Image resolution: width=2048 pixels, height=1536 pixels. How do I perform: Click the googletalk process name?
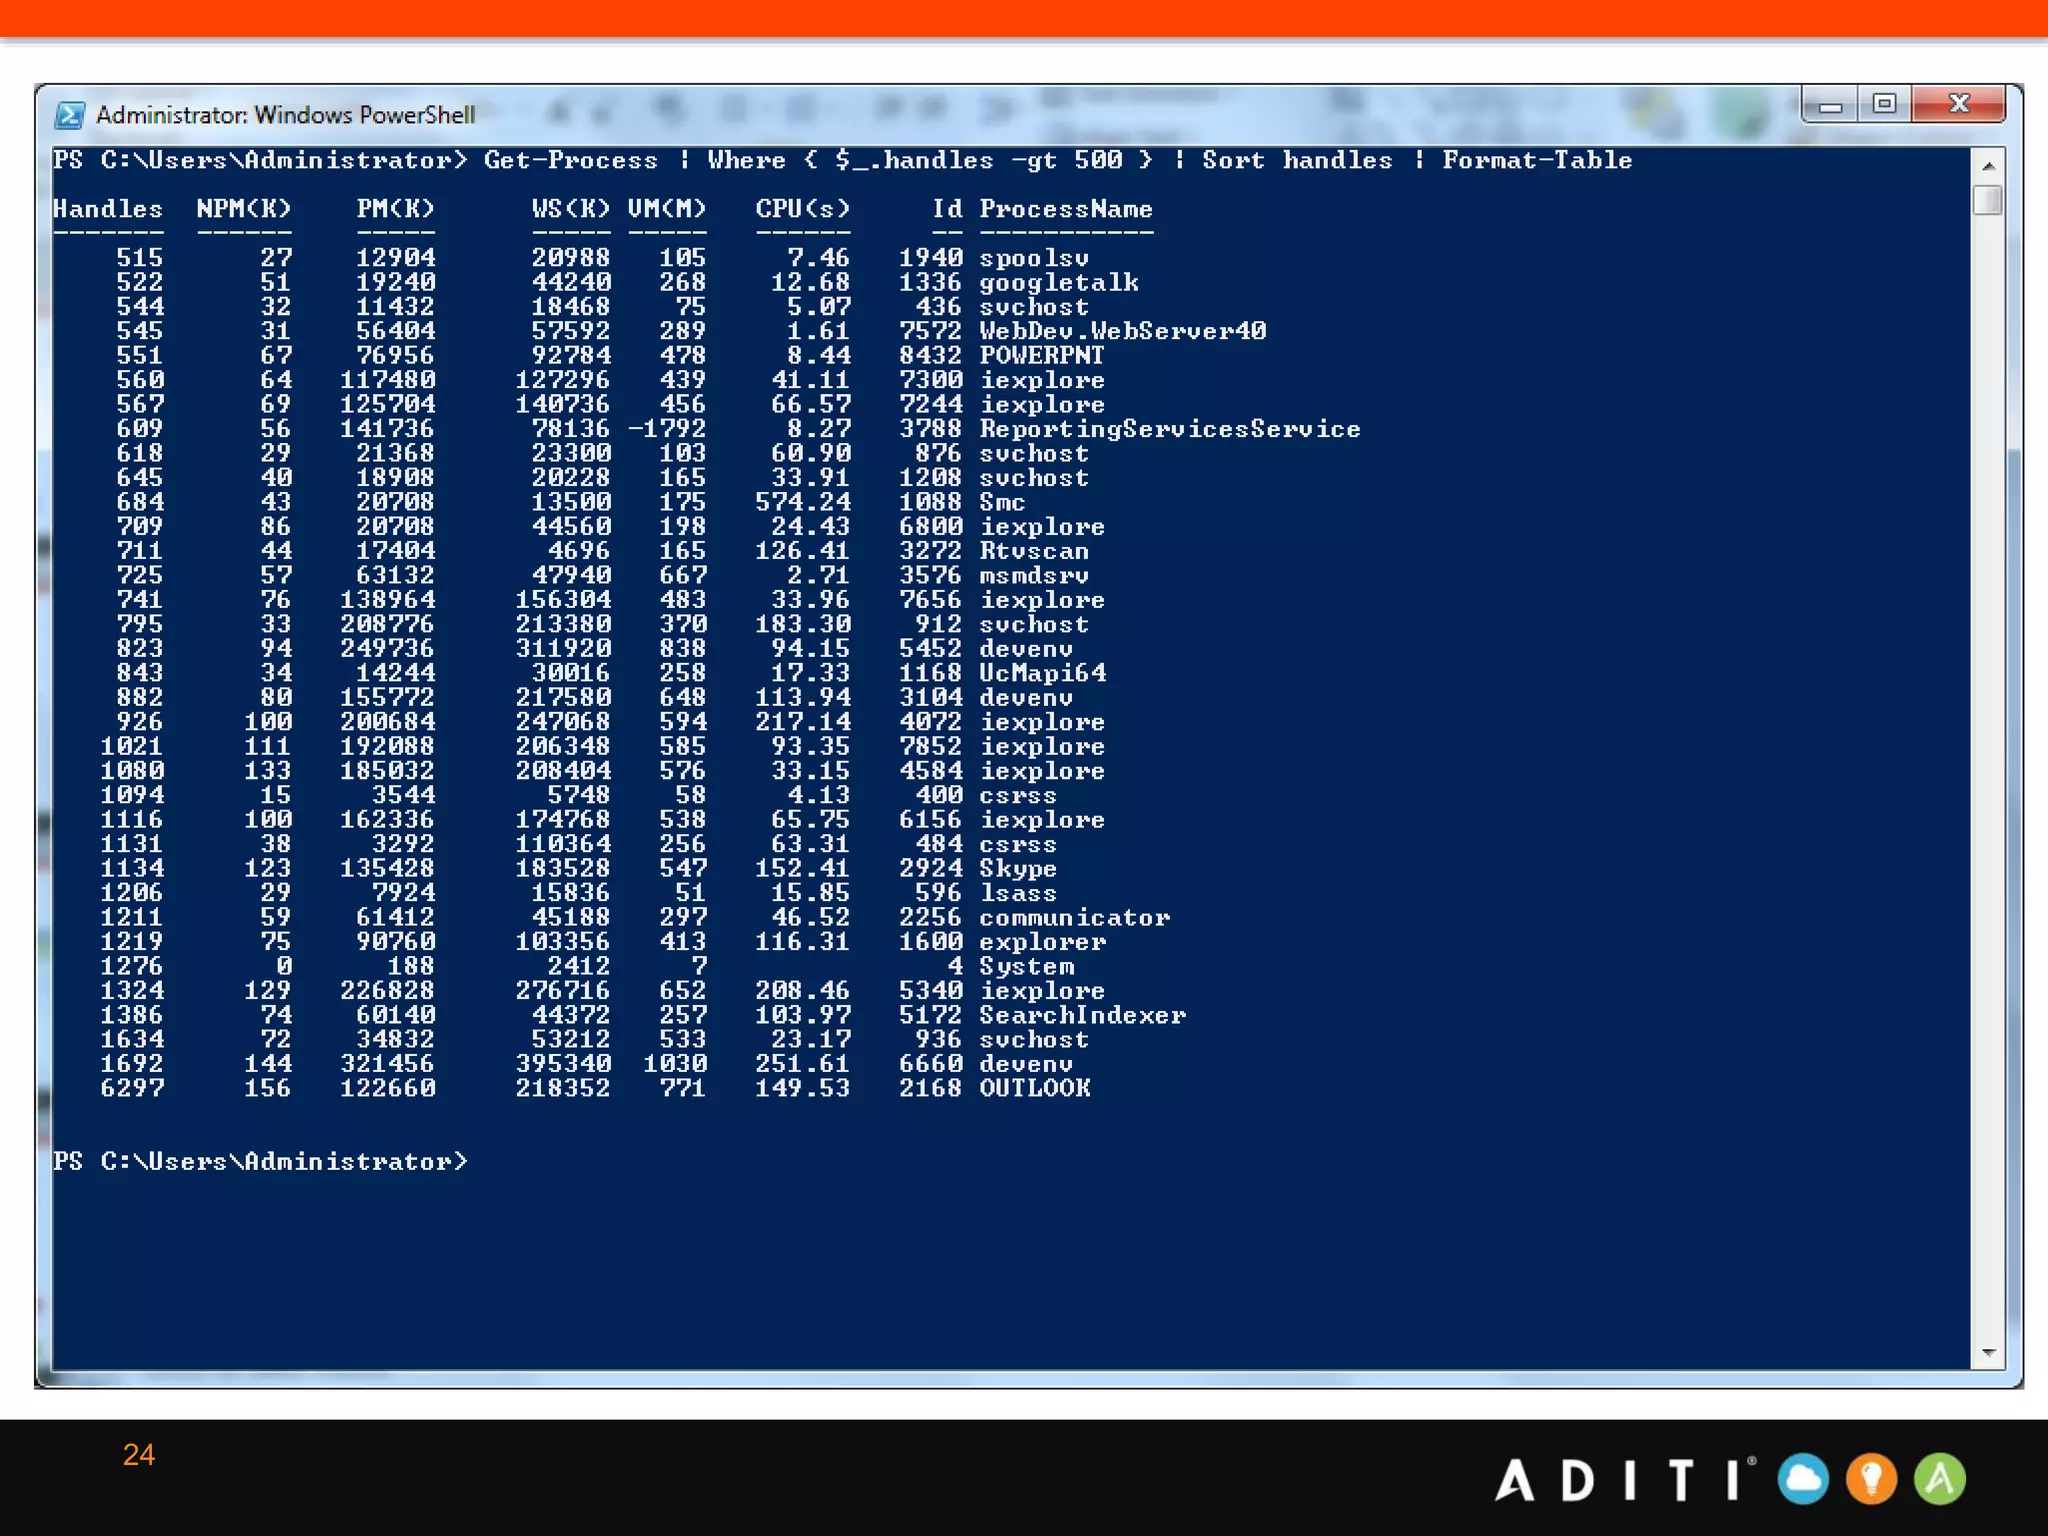click(1058, 283)
